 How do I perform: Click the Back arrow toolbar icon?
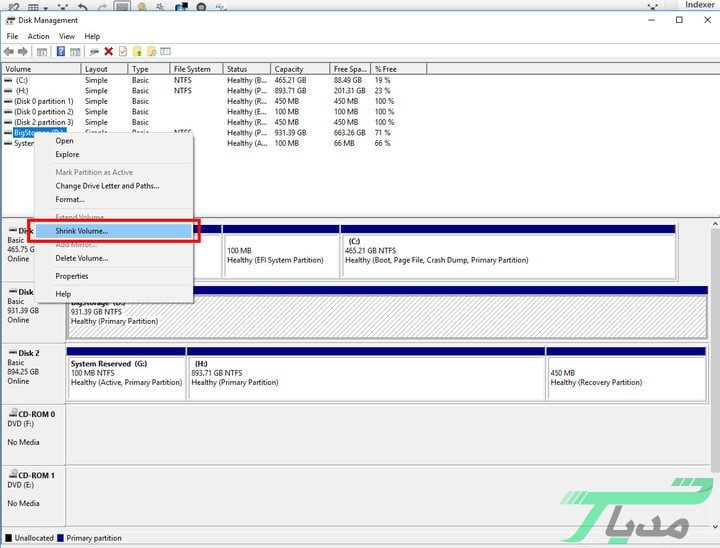click(9, 52)
